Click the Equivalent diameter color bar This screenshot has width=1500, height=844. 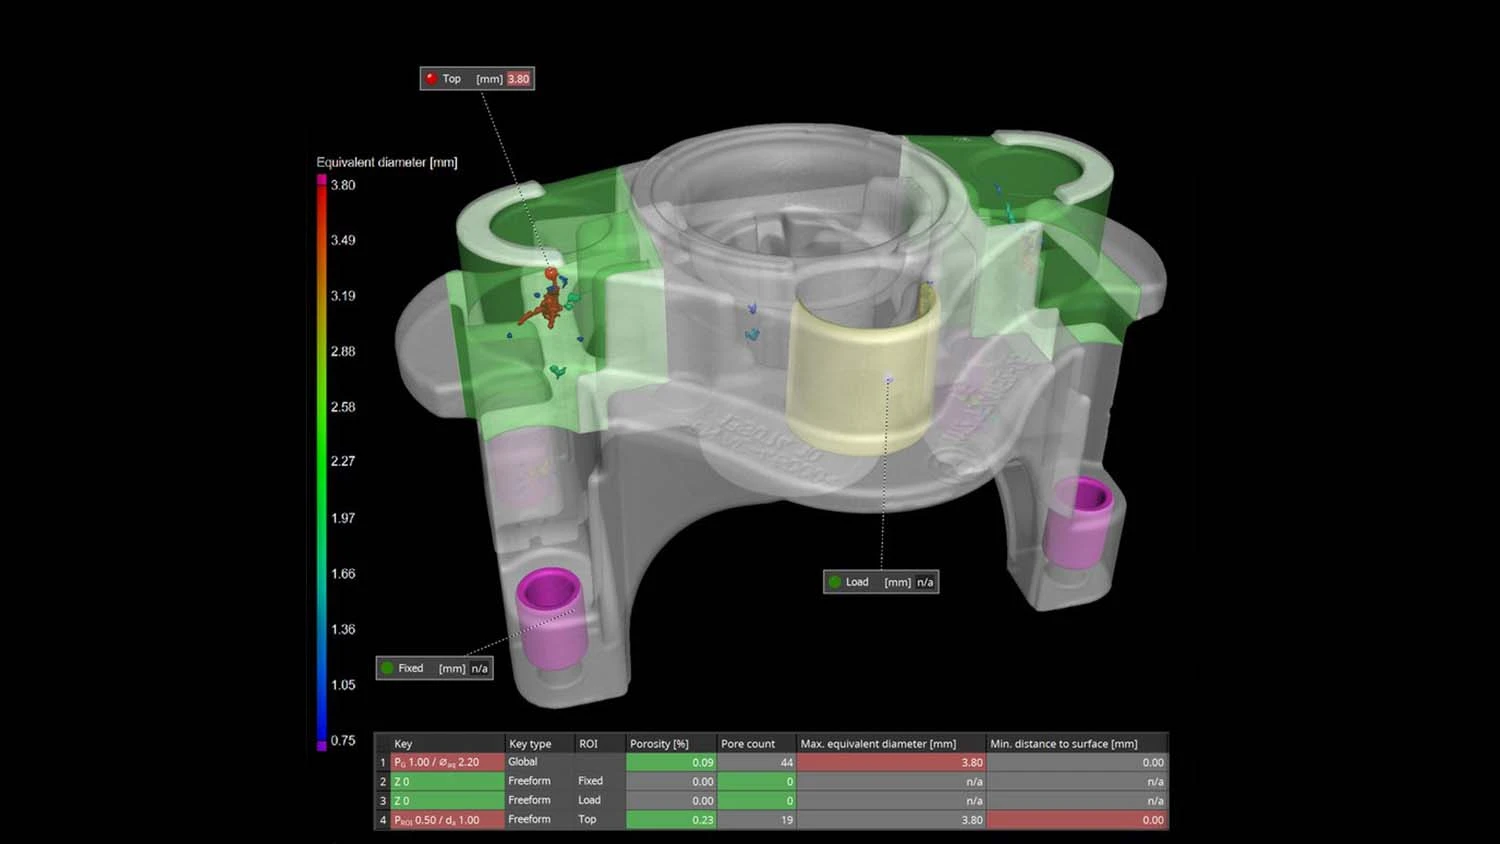(322, 462)
